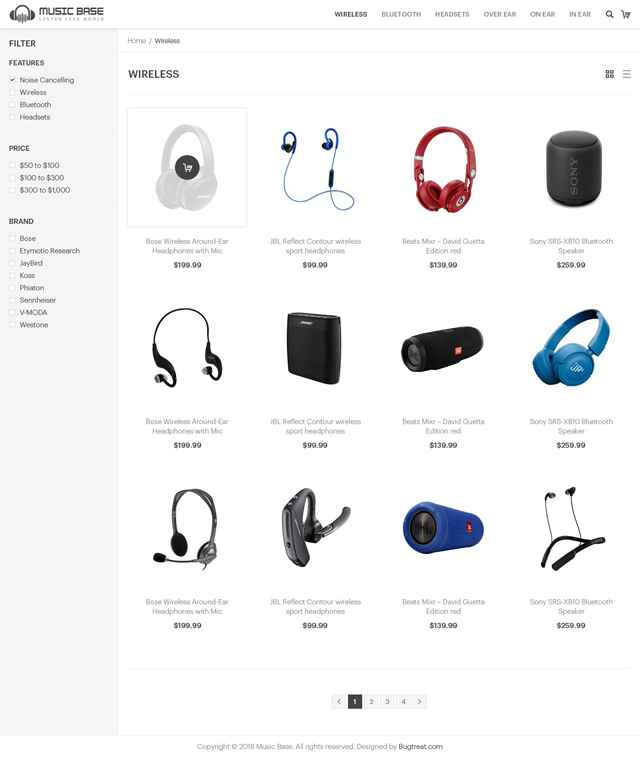Tick the Sennheiser brand checkbox
Viewport: 640px width, 759px height.
tap(12, 300)
